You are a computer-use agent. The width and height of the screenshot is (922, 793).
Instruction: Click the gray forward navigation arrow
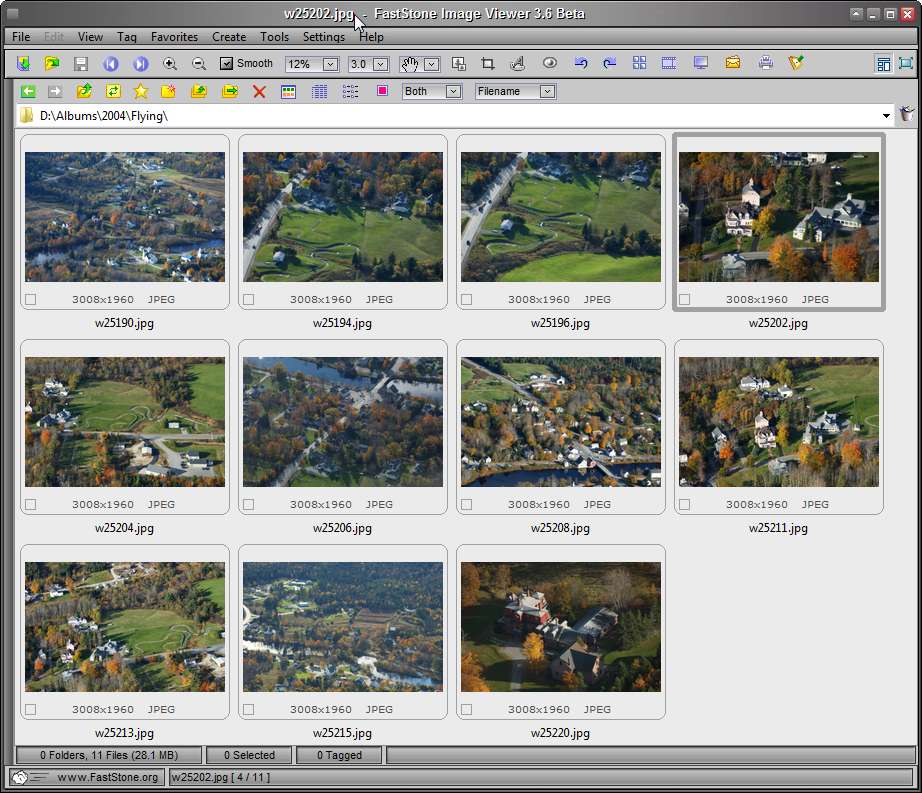[x=55, y=91]
